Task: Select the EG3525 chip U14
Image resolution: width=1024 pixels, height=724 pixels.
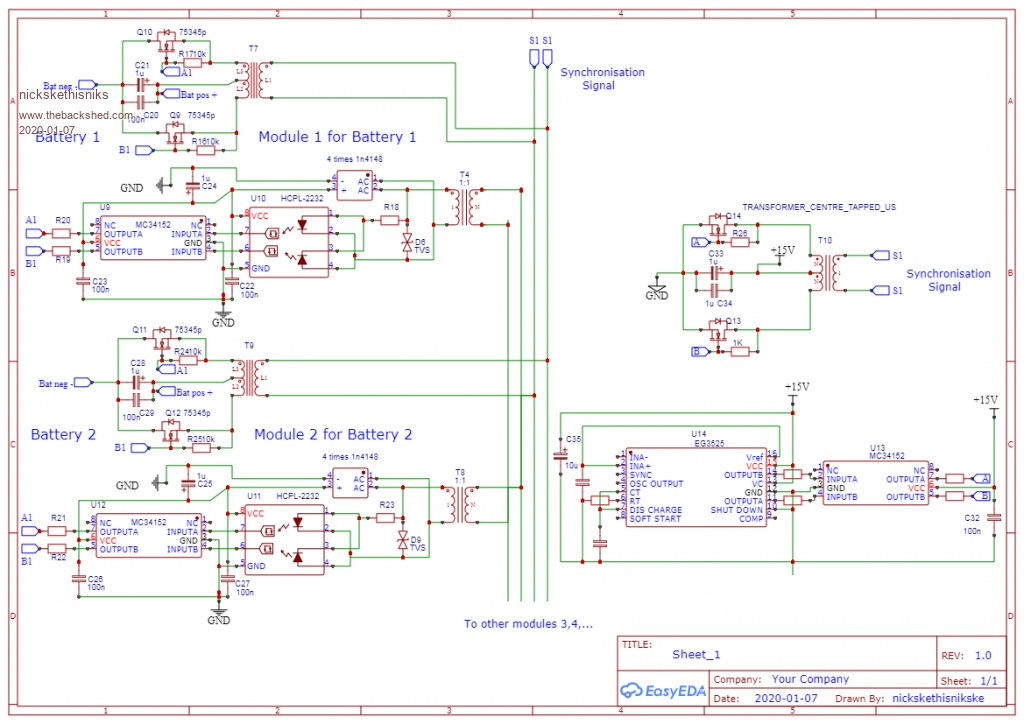Action: click(x=696, y=487)
